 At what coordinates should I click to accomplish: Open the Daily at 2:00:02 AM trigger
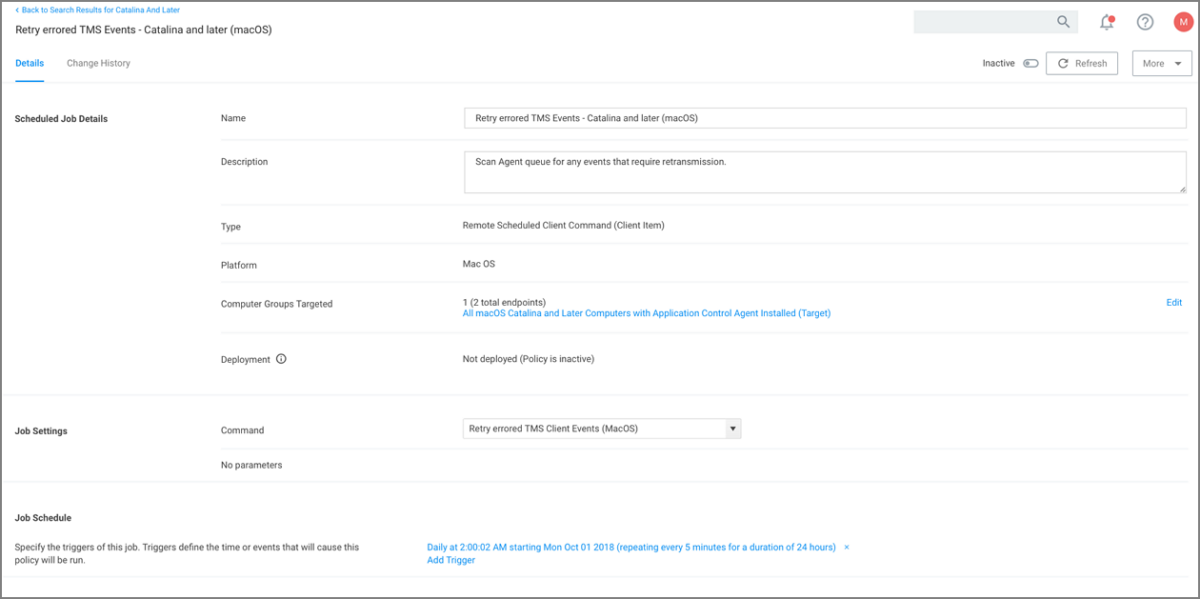[630, 547]
